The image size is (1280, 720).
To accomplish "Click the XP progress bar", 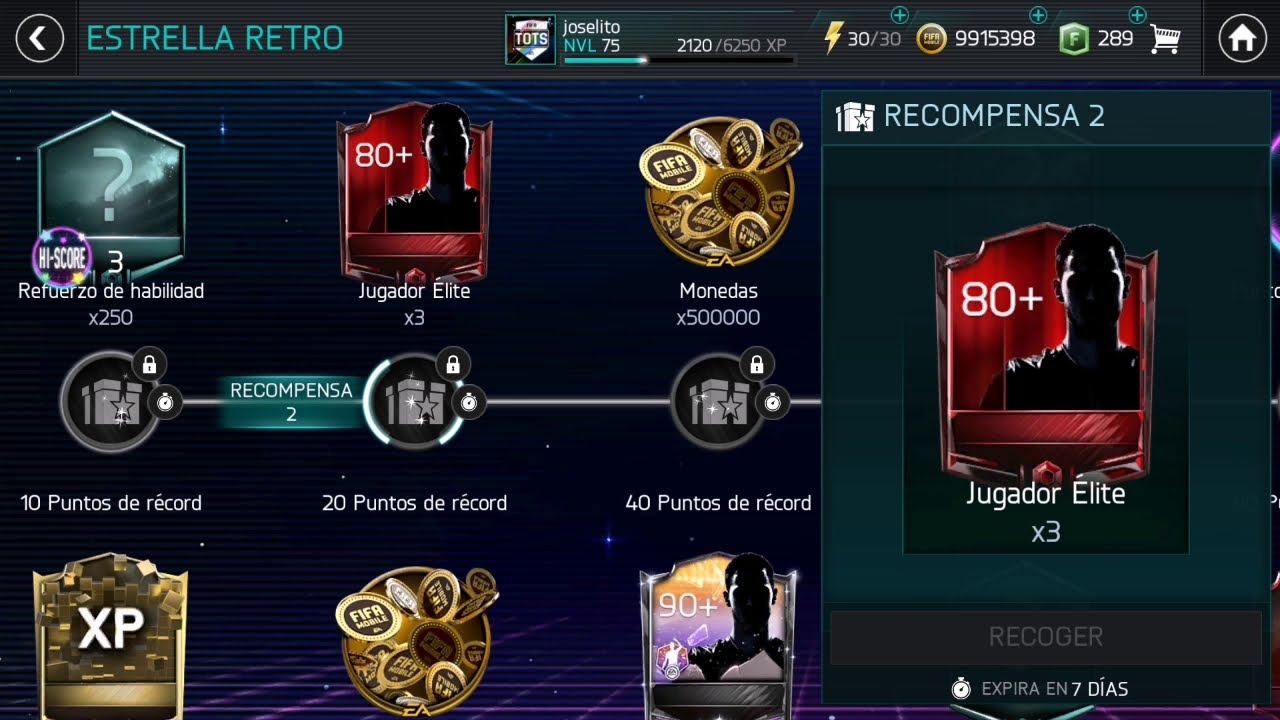I will 679,60.
